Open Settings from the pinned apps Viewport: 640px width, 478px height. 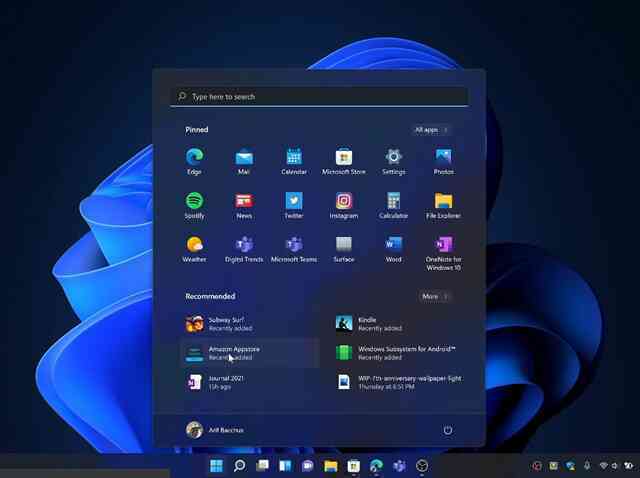click(393, 162)
